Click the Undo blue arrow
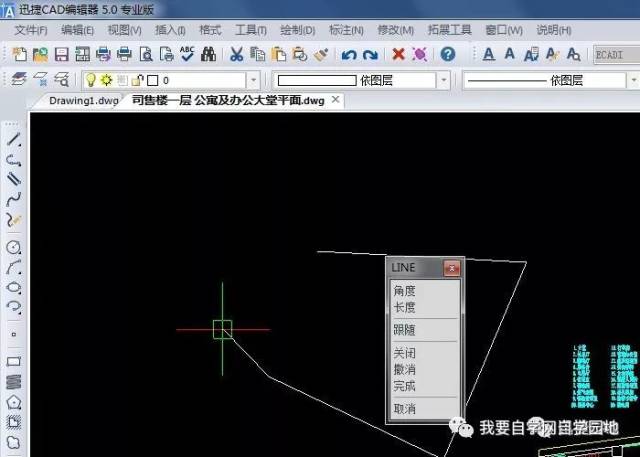Image resolution: width=640 pixels, height=457 pixels. [x=349, y=54]
